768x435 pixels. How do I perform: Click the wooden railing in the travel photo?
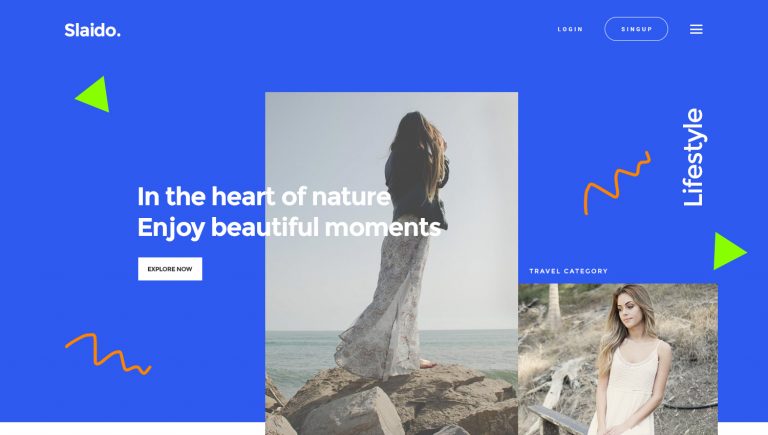tap(558, 421)
